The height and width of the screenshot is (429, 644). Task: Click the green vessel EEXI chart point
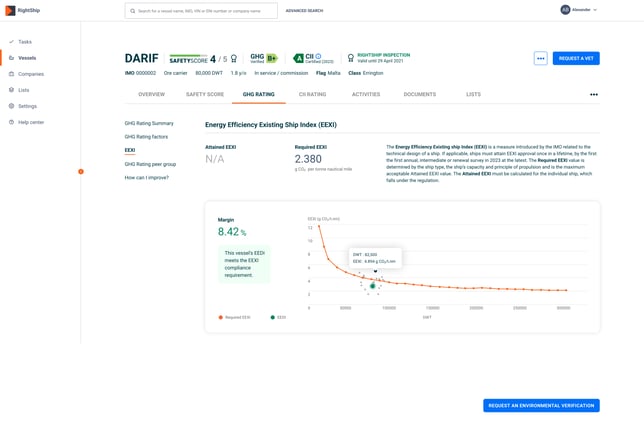tap(373, 286)
